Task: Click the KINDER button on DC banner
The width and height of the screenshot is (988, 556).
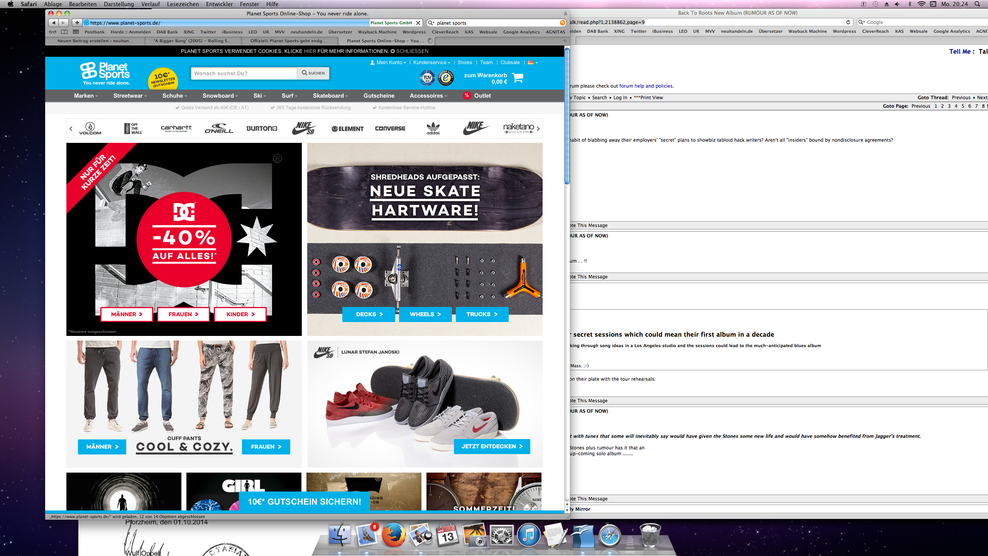Action: click(x=240, y=314)
